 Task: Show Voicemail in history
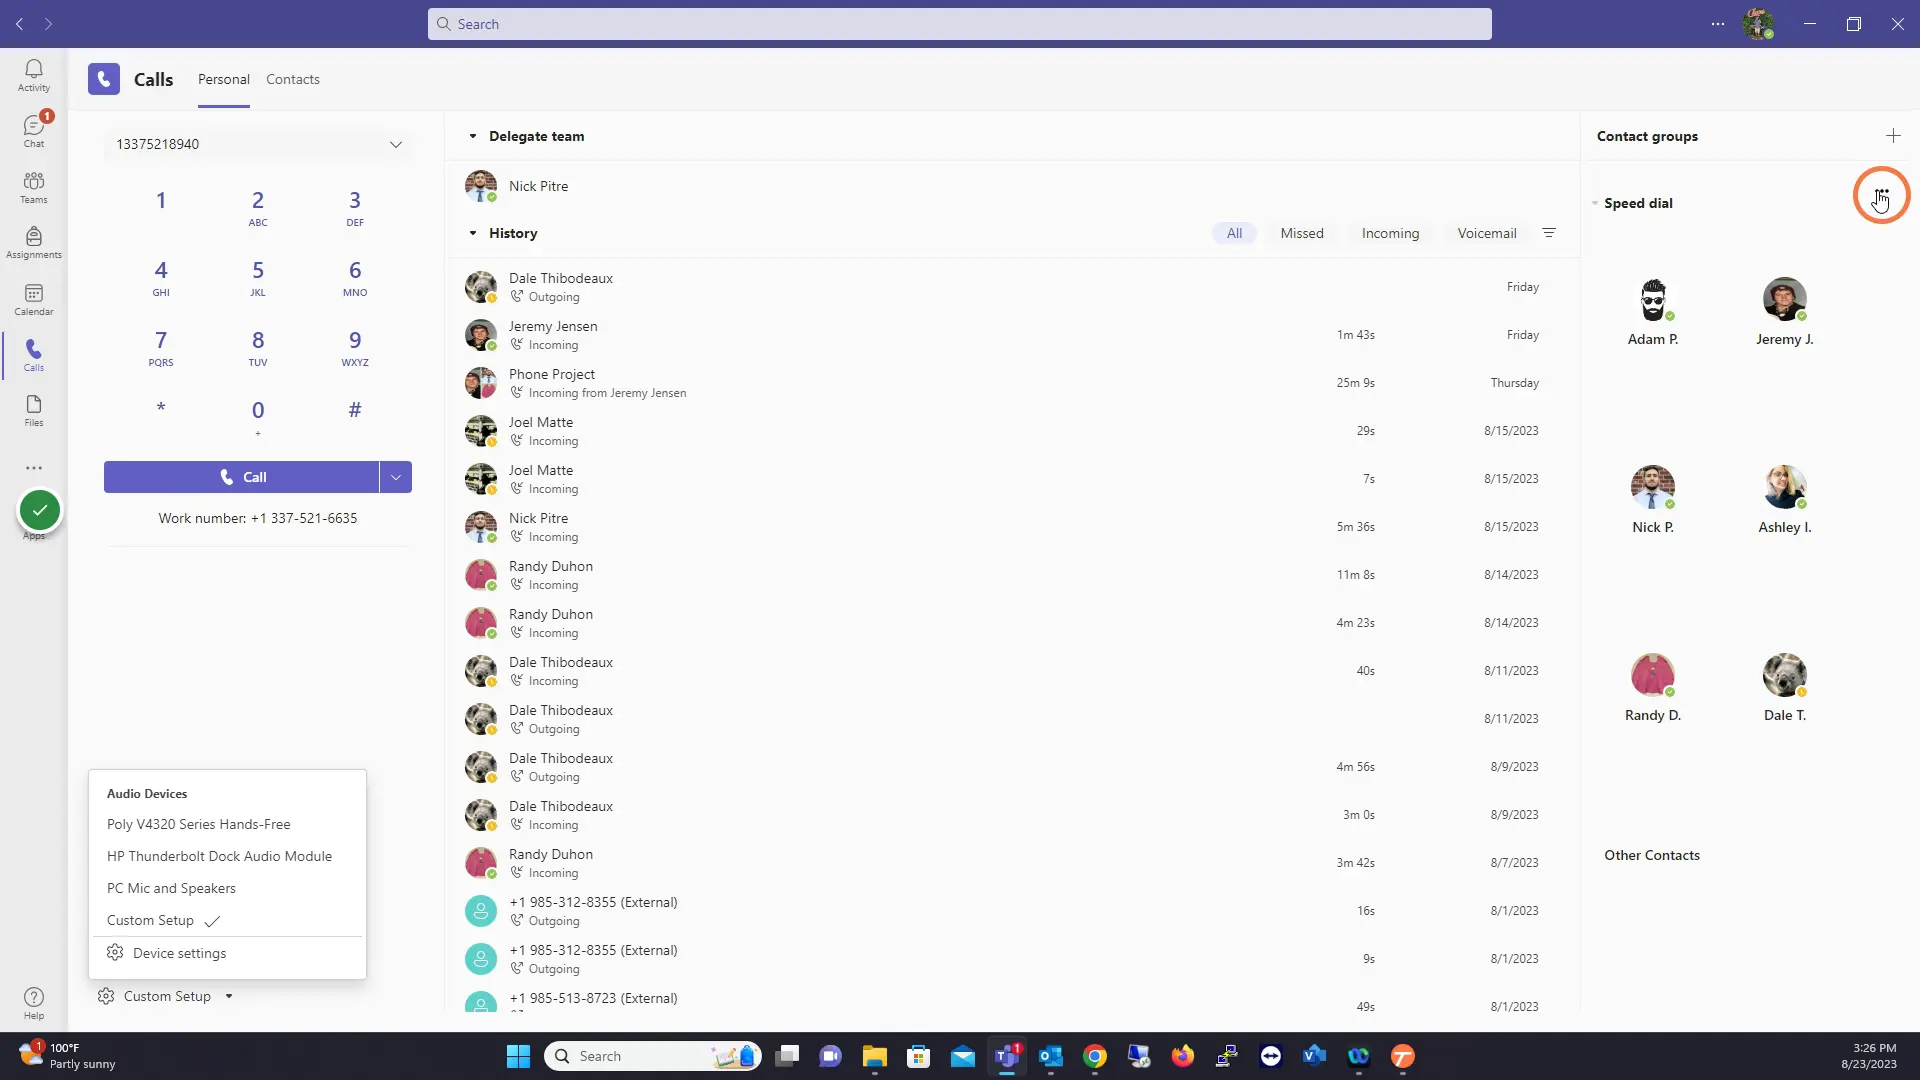tap(1487, 233)
